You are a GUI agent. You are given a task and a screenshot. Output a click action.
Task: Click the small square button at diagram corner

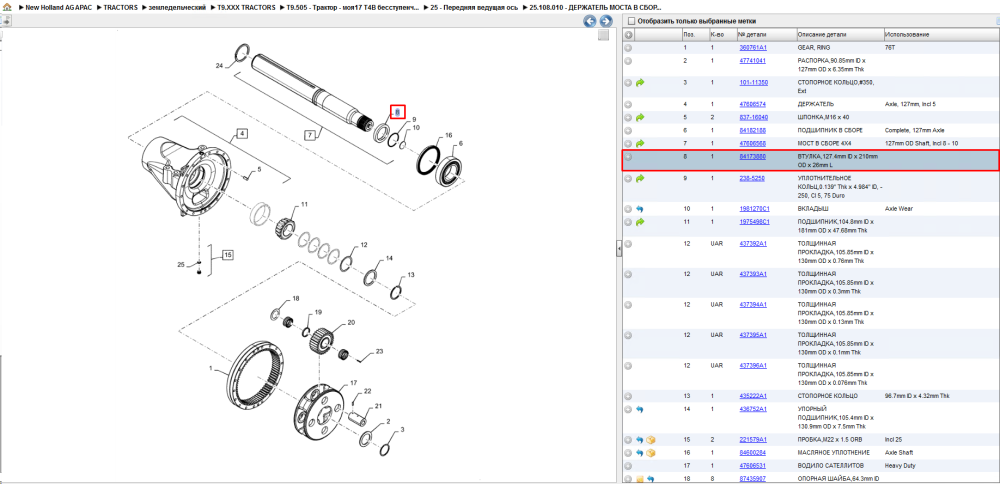603,35
